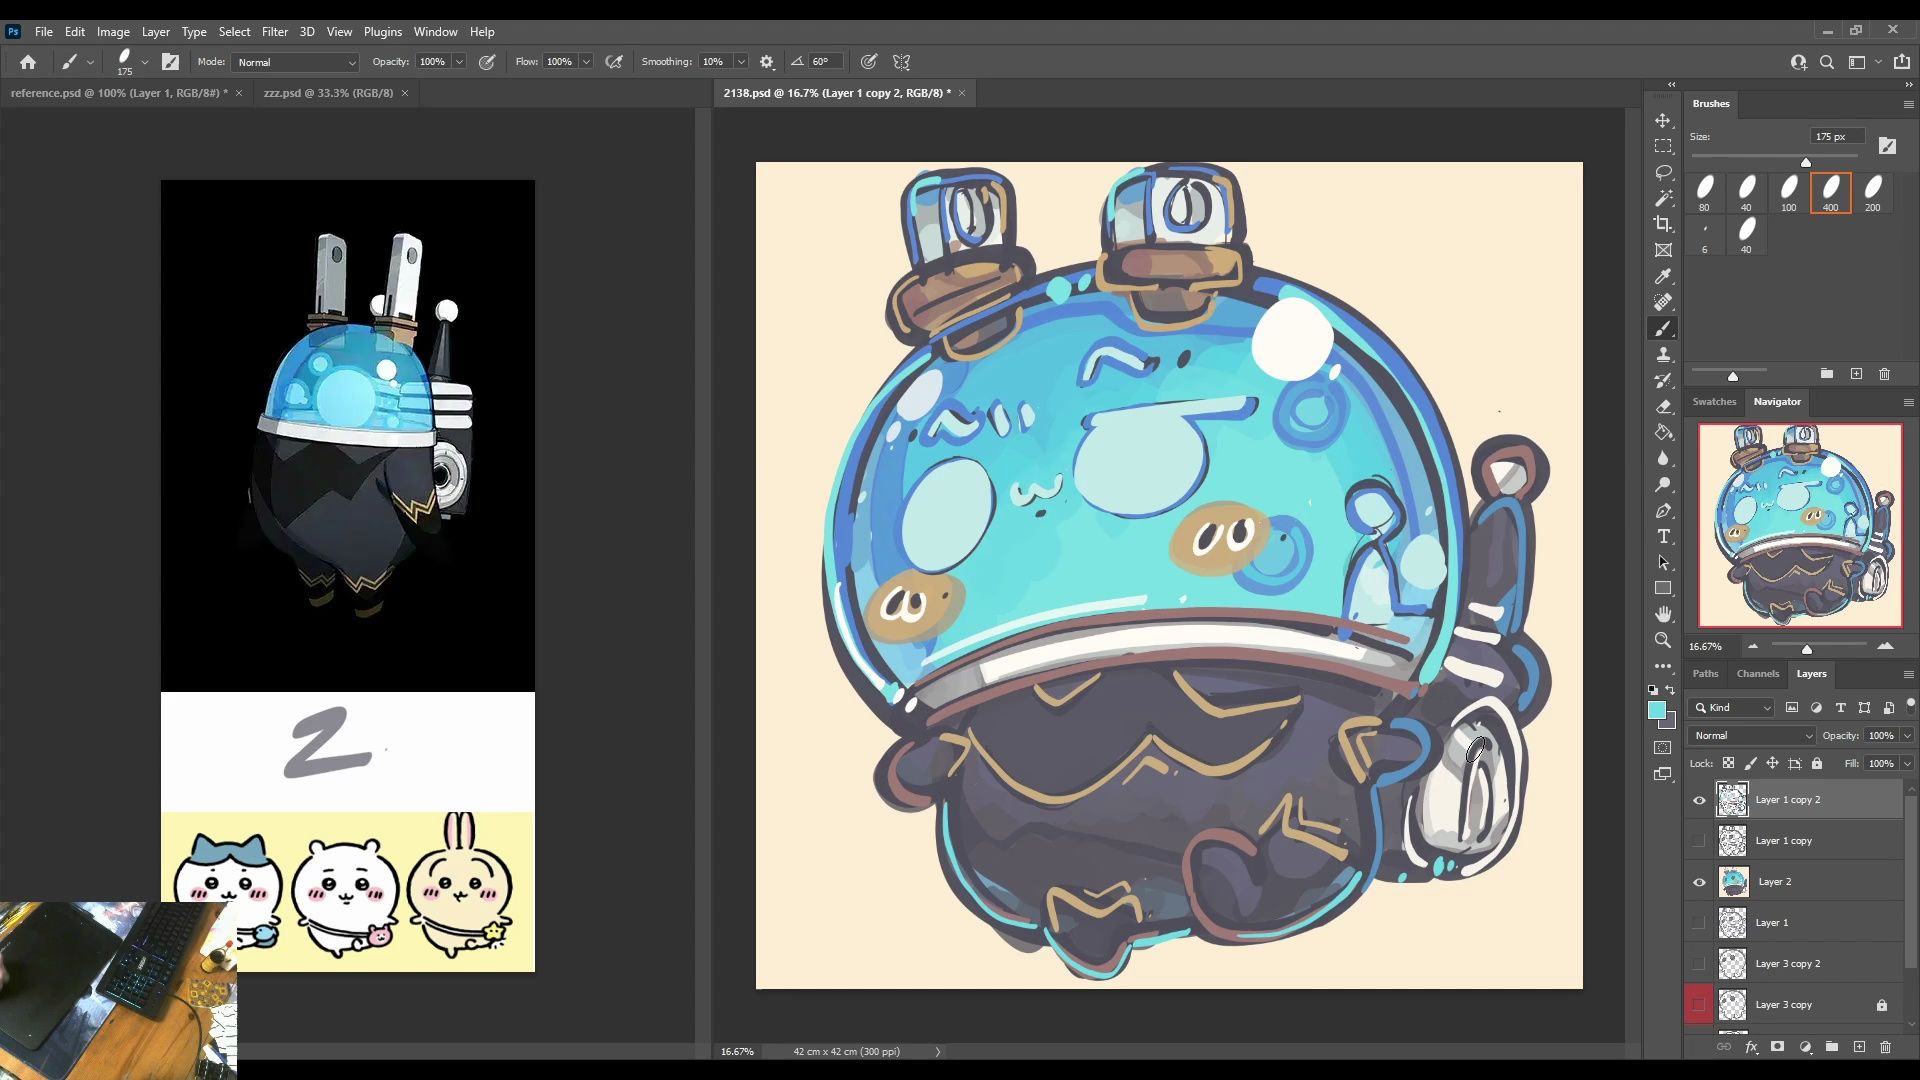Select the Path Selection tool
Image resolution: width=1920 pixels, height=1080 pixels.
click(x=1663, y=562)
